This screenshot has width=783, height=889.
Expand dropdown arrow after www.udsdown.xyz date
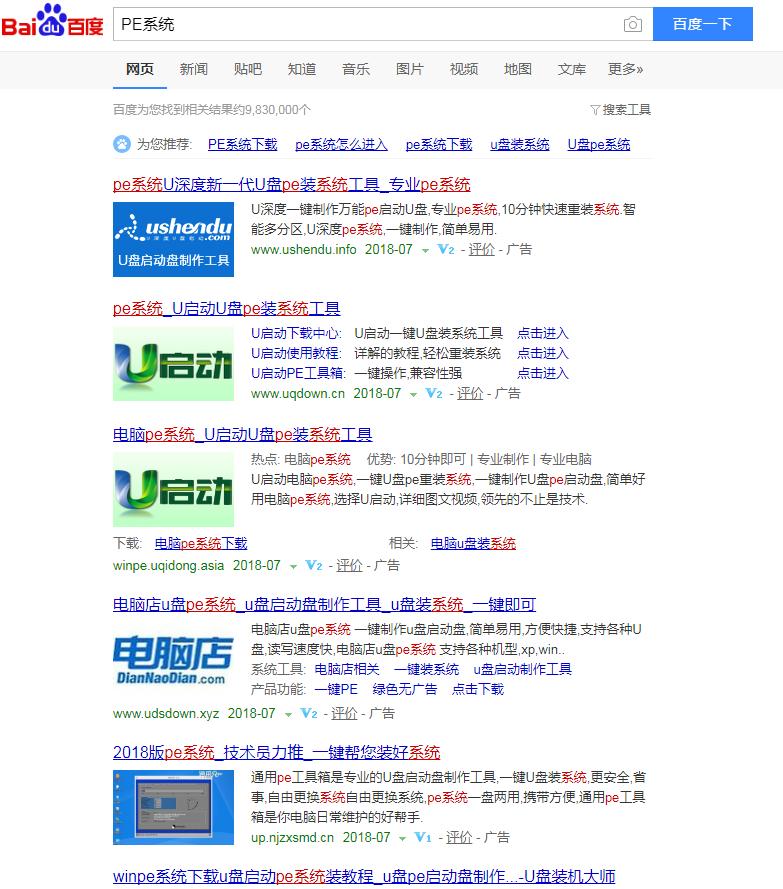click(288, 714)
